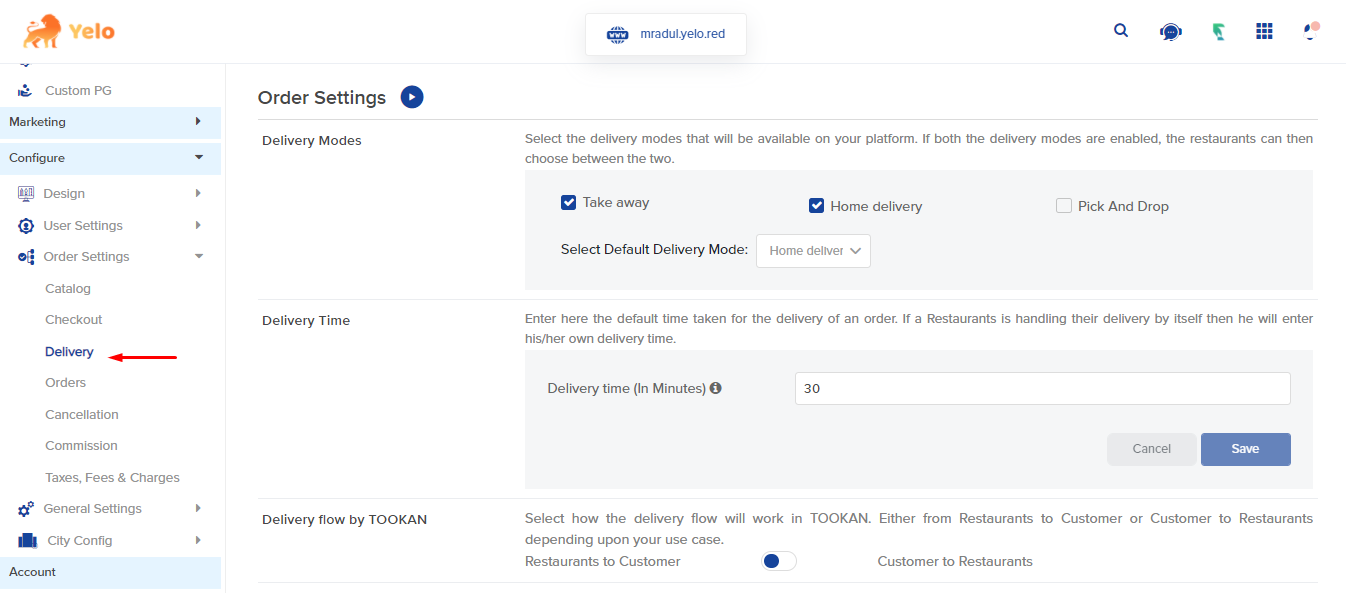Select Checkout under Order Settings

tap(73, 319)
